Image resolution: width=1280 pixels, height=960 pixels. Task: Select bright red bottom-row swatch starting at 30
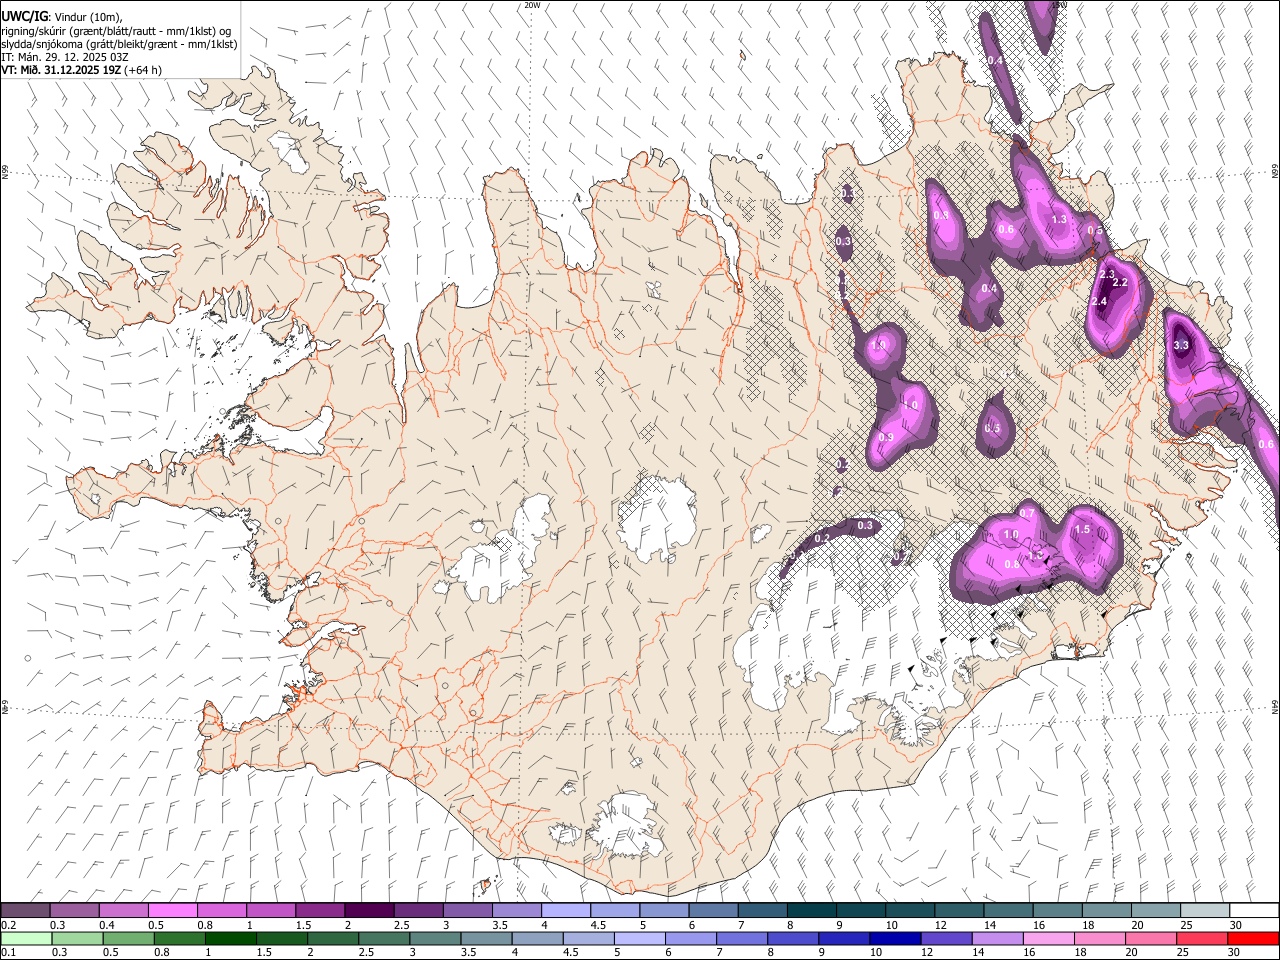point(1253,938)
